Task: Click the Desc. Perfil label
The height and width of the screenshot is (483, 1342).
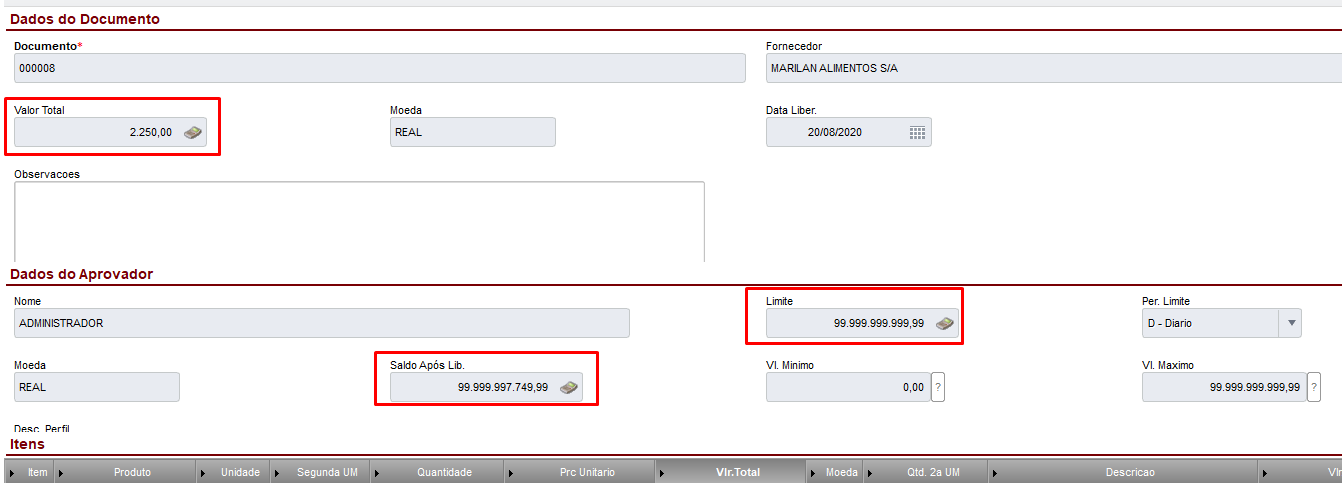Action: point(41,428)
